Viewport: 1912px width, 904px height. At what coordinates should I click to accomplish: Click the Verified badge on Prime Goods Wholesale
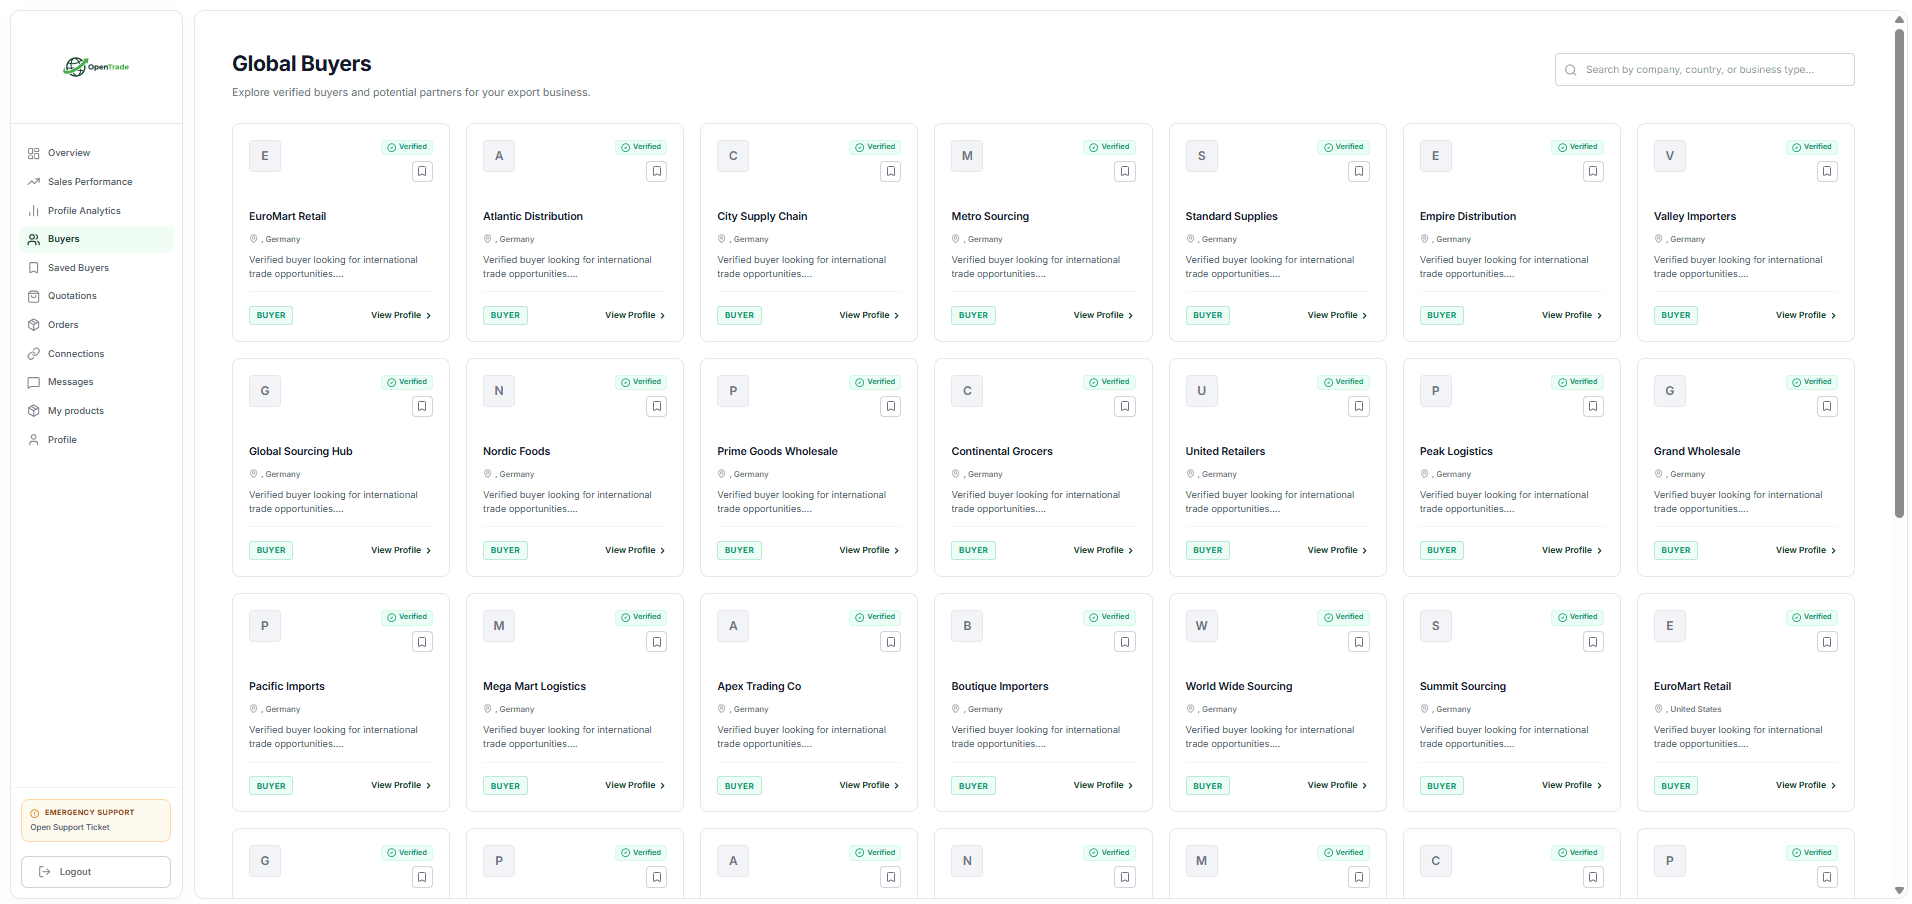875,382
